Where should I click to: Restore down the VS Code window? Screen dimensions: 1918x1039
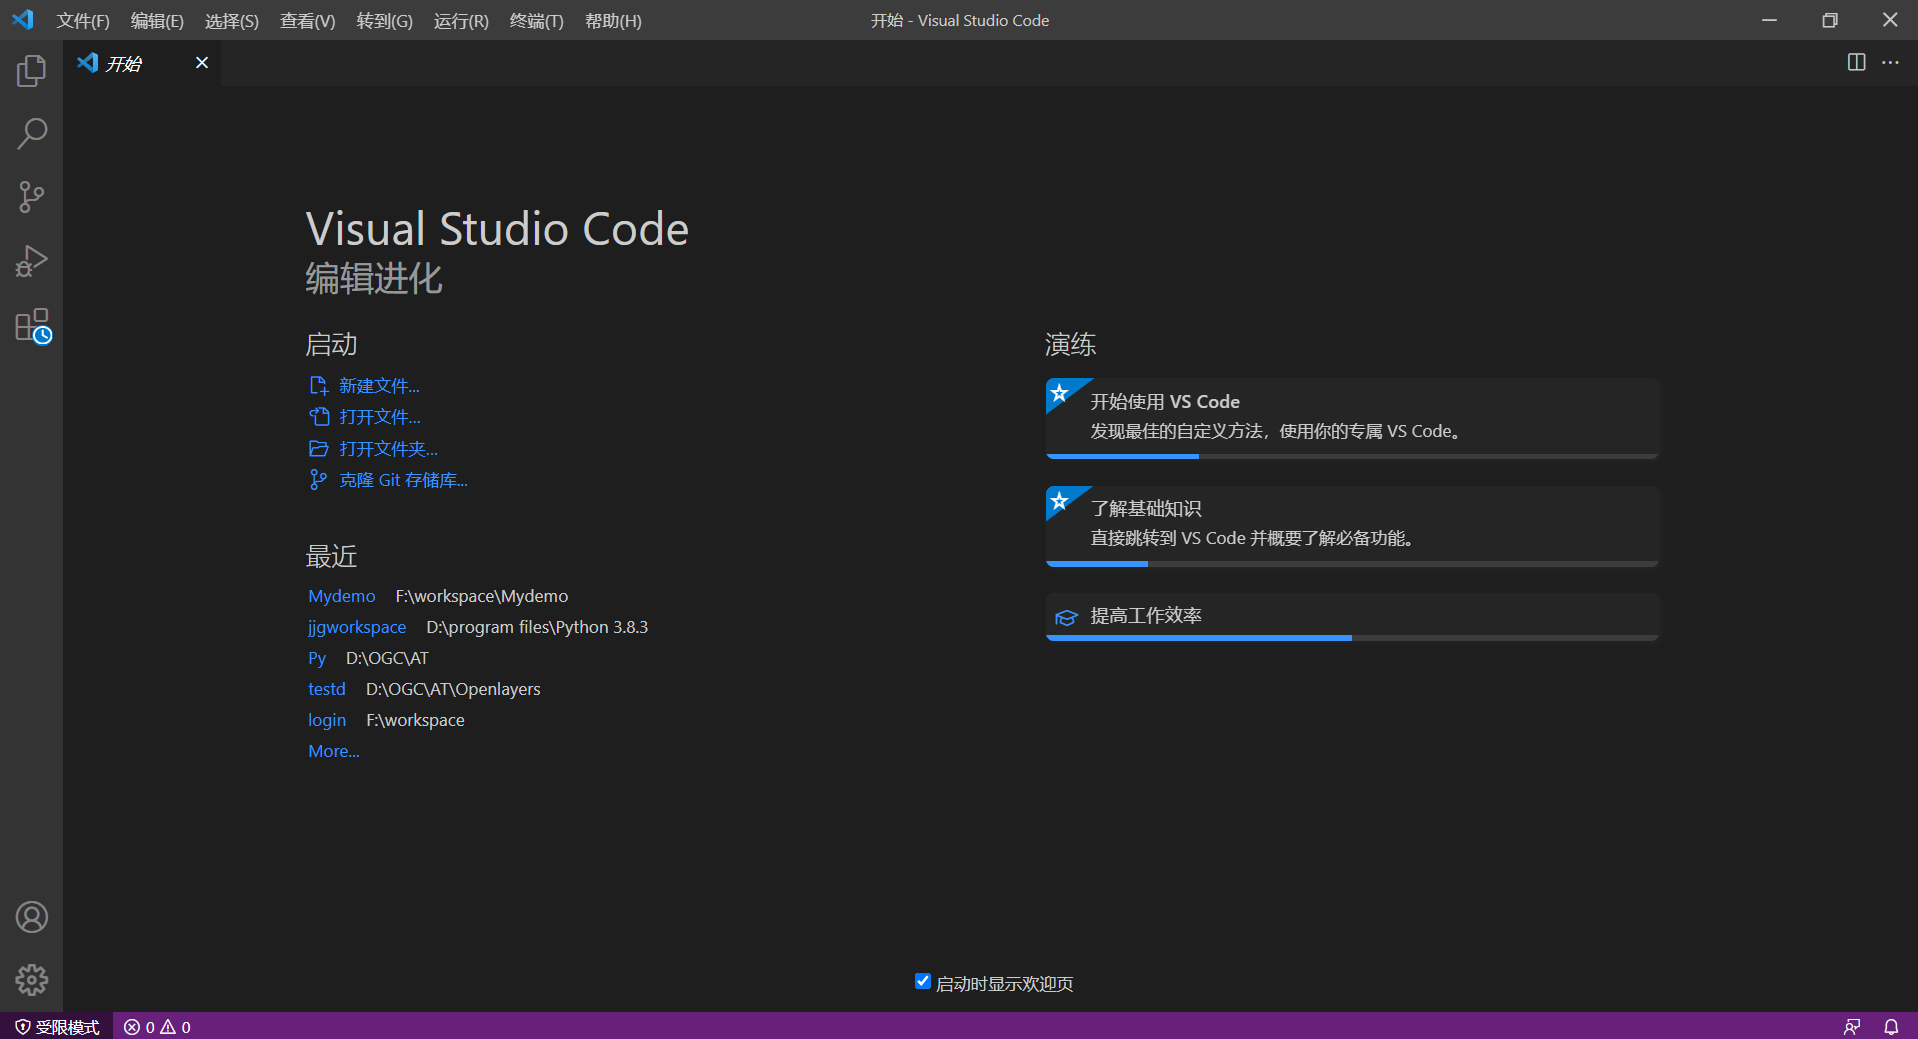pyautogui.click(x=1829, y=20)
